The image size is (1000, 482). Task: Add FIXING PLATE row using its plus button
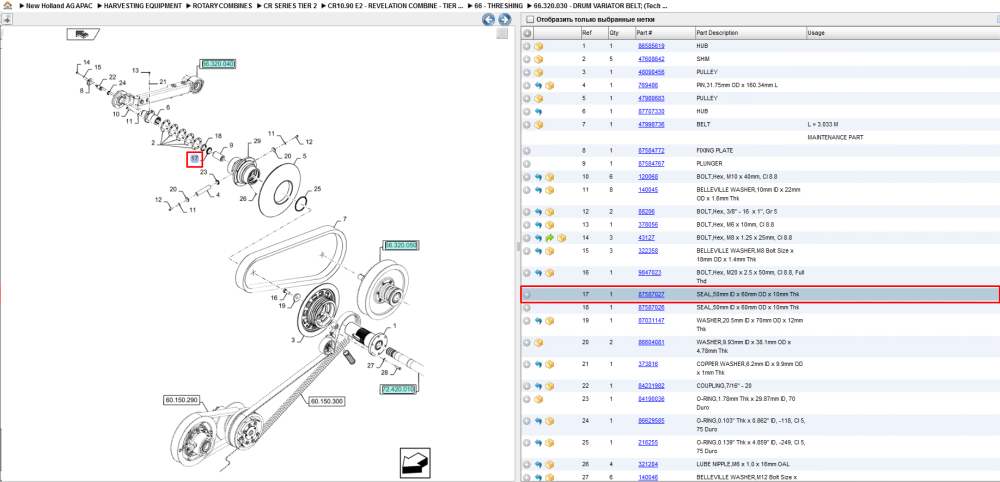click(x=527, y=151)
